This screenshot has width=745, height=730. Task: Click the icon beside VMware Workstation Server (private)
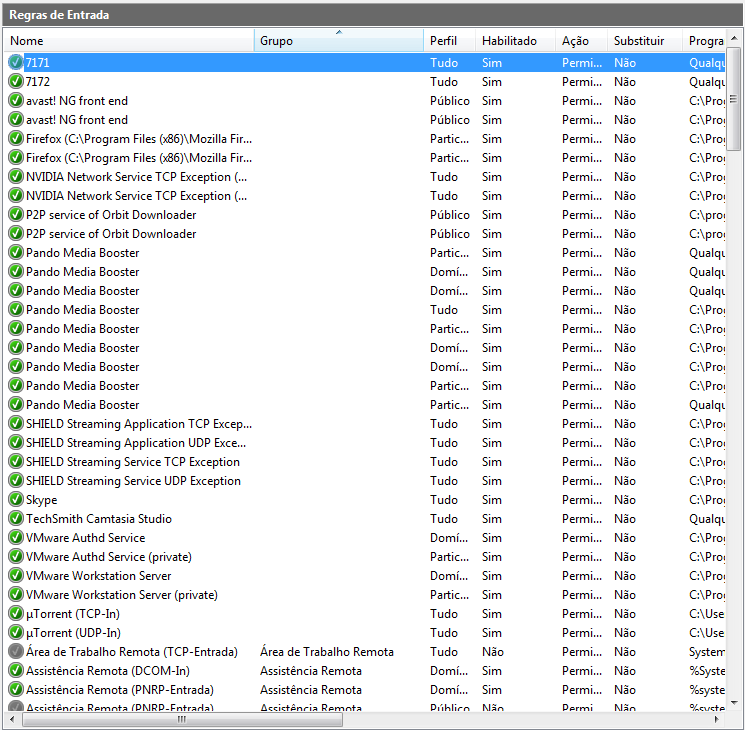coord(16,595)
